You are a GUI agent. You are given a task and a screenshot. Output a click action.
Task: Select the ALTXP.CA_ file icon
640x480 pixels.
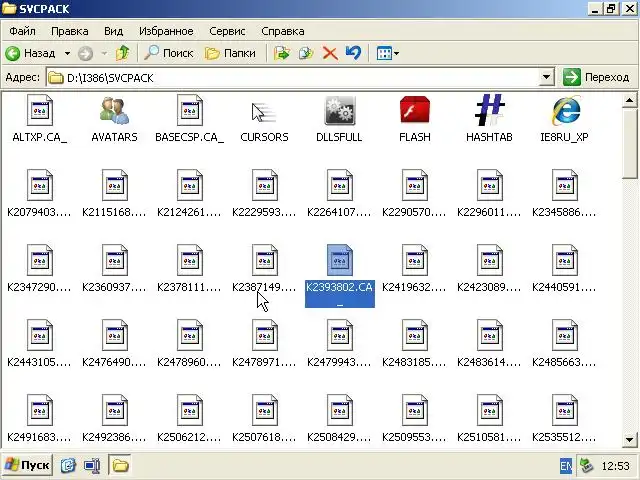pos(40,110)
